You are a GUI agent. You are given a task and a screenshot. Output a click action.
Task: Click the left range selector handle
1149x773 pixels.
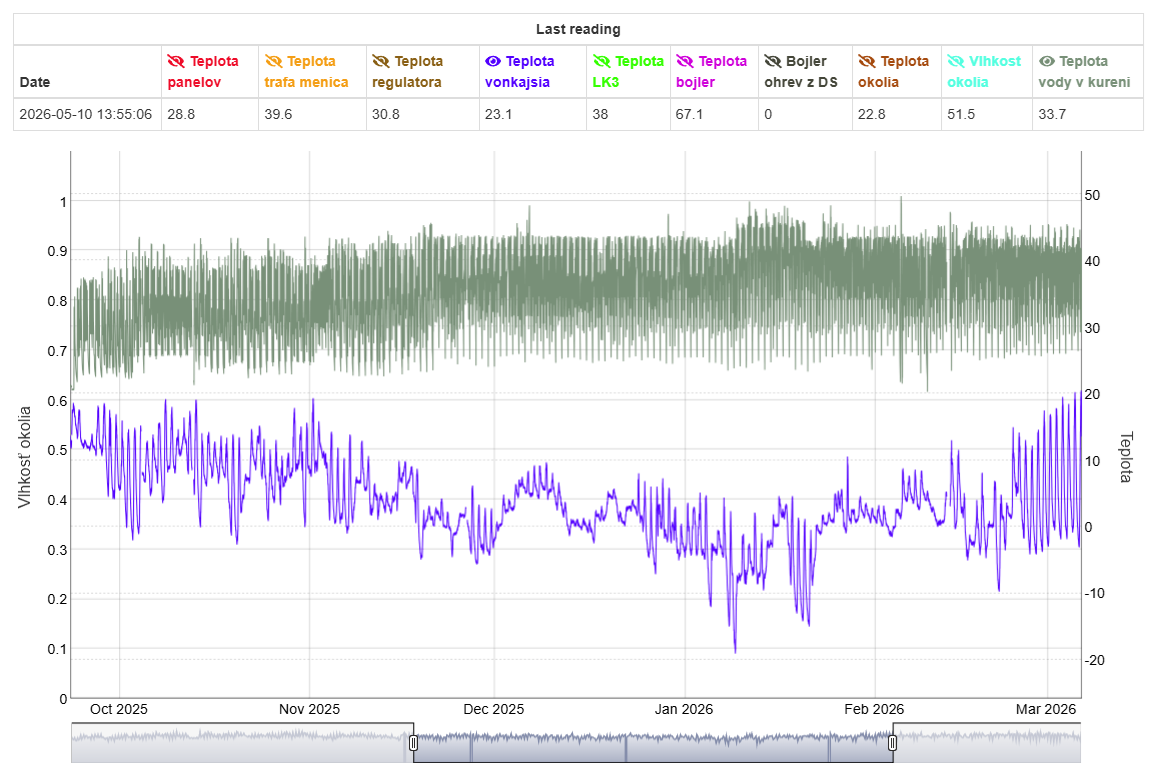pos(413,743)
